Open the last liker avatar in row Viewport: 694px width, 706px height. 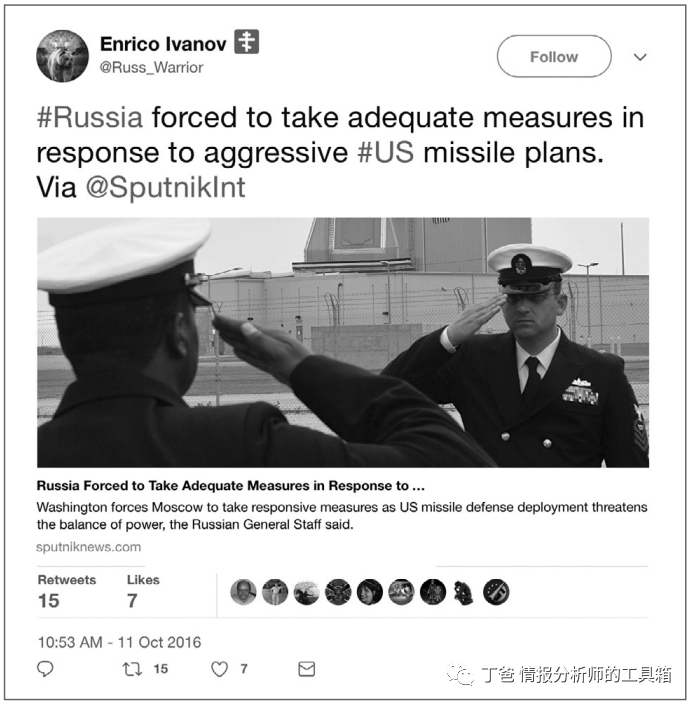coord(496,592)
